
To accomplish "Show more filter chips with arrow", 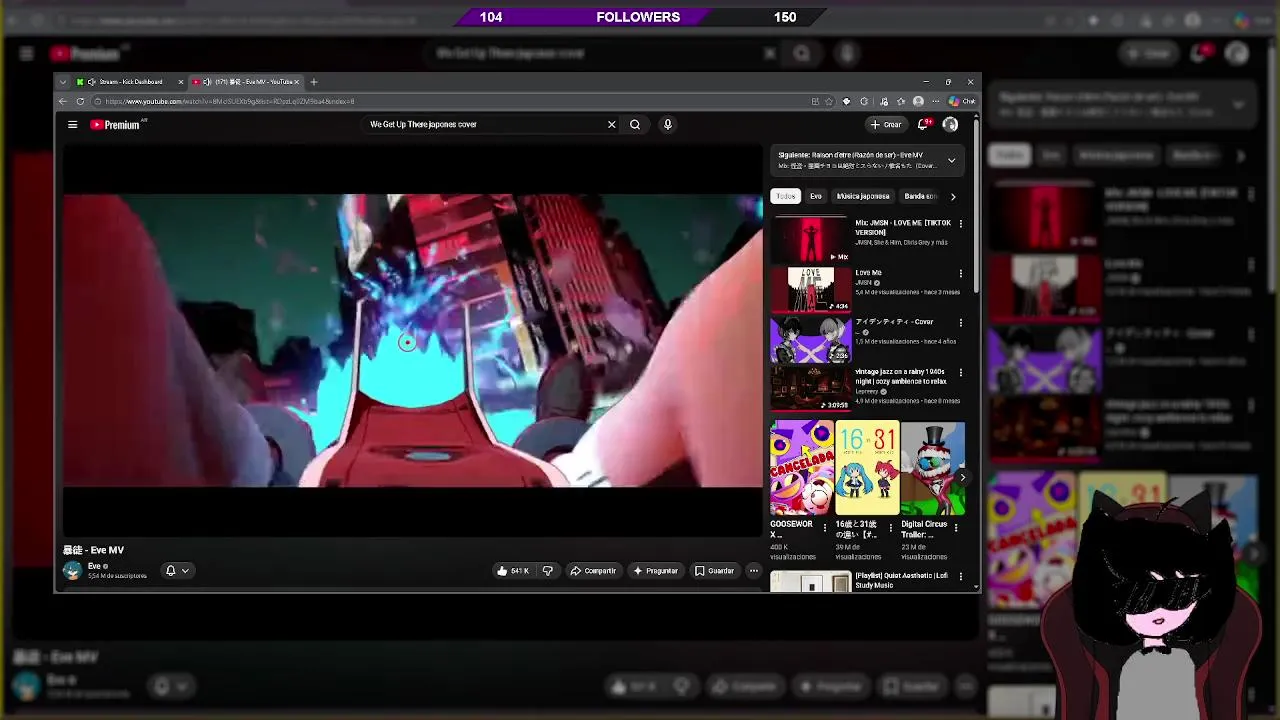I will [953, 196].
